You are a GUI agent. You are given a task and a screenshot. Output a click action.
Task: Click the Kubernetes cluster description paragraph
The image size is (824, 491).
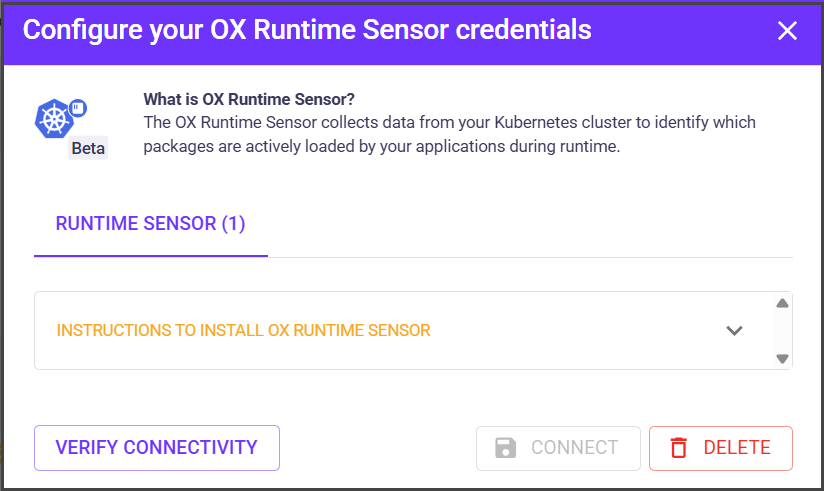point(449,135)
